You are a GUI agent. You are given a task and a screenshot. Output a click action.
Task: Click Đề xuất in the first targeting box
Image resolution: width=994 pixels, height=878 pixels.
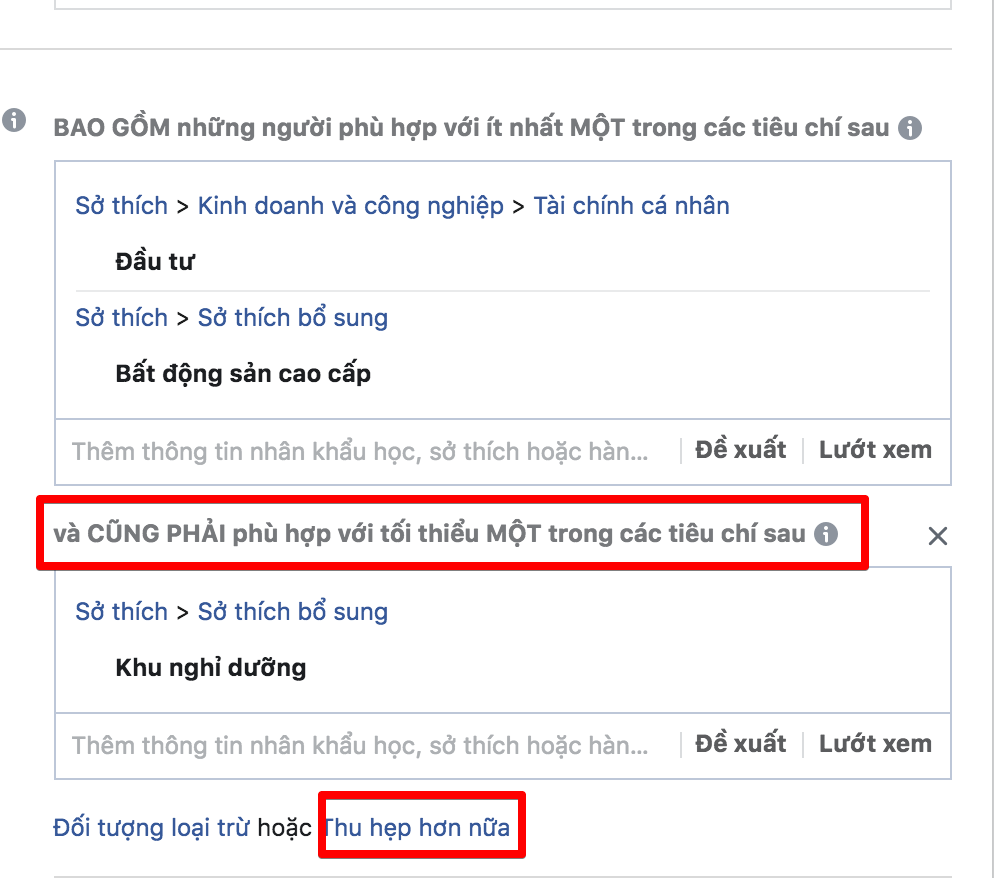click(x=740, y=449)
